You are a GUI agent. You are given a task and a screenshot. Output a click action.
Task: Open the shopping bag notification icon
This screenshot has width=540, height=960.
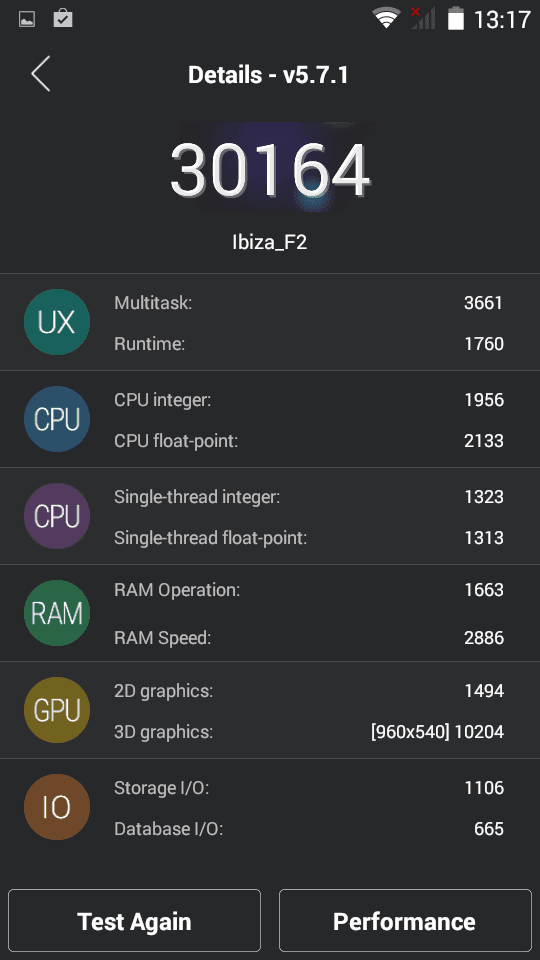pos(63,18)
